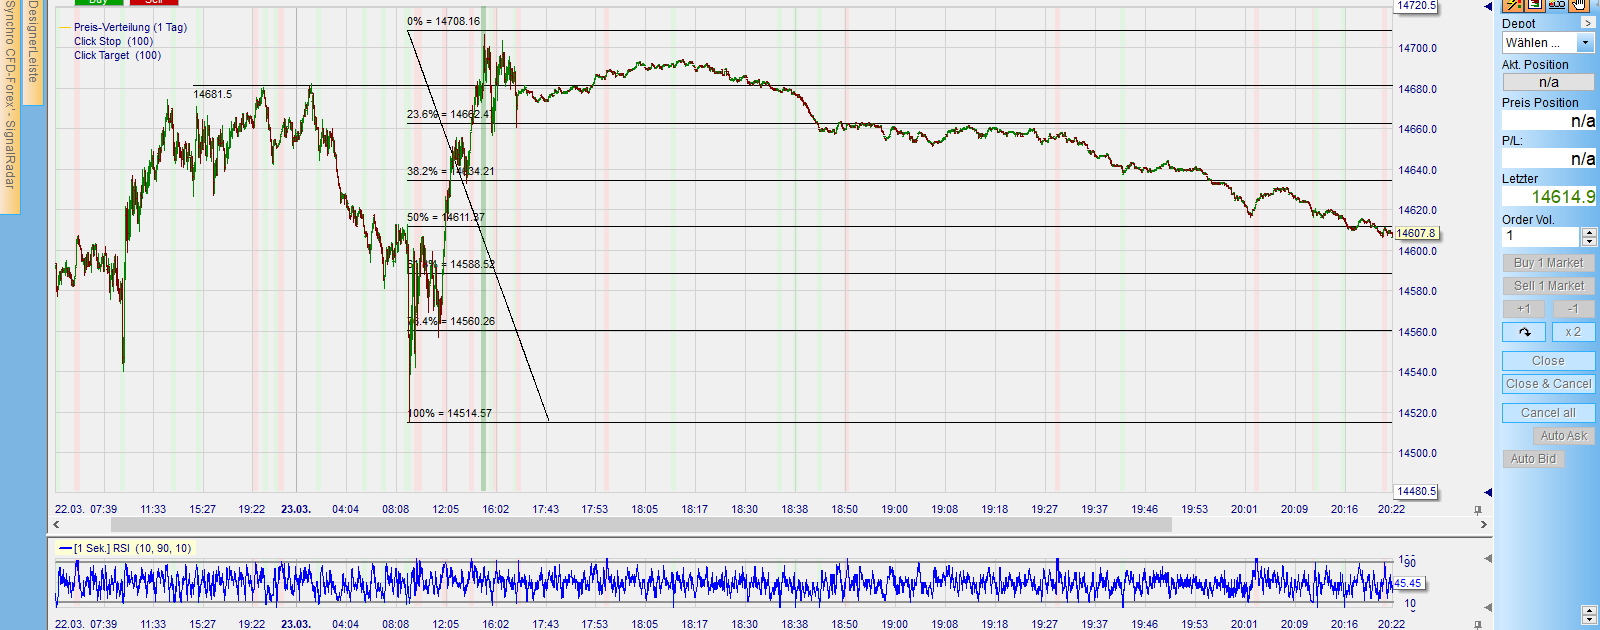Click the 14681.5 horizontal line label
This screenshot has height=630, width=1600.
coord(212,94)
